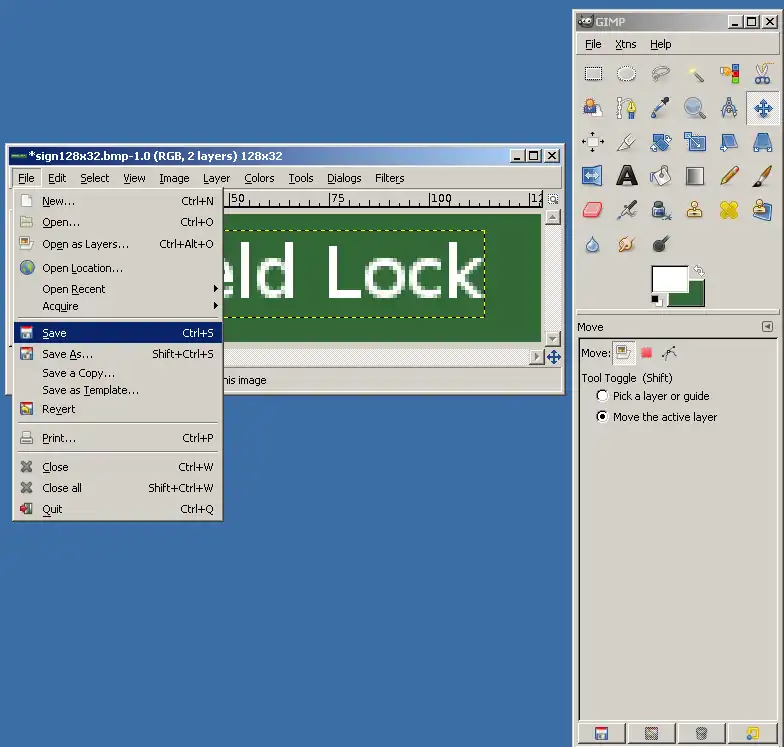Pick the Eraser tool
The image size is (784, 747).
point(593,210)
